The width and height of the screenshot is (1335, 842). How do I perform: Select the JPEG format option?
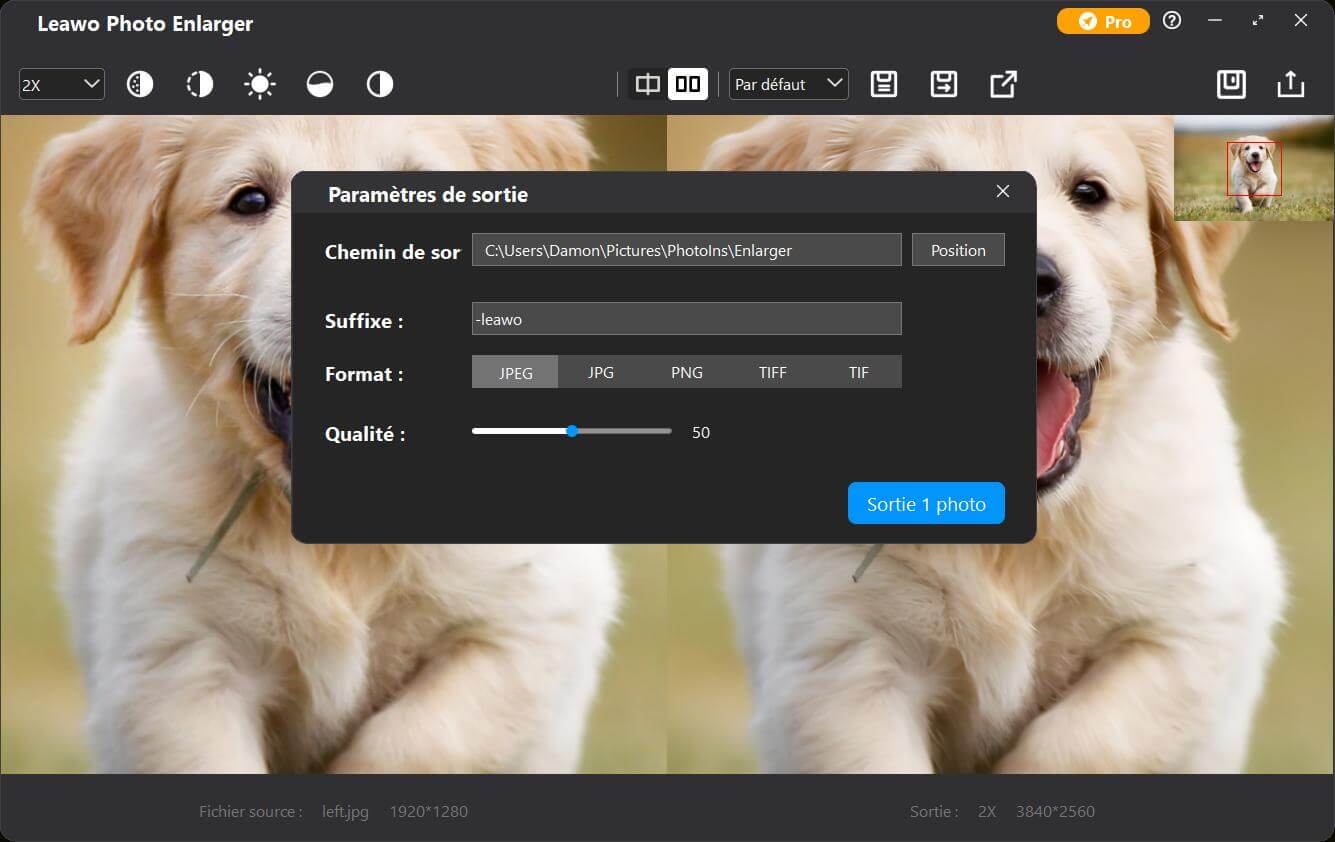pos(515,373)
